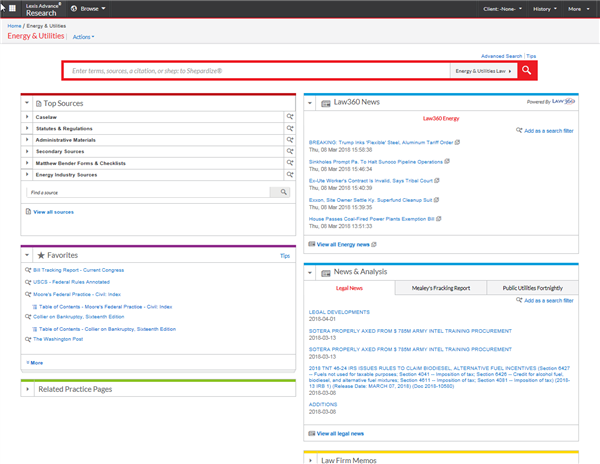Viewport: 600px width, 464px height.
Task: Open the Browse menu
Action: pos(88,8)
